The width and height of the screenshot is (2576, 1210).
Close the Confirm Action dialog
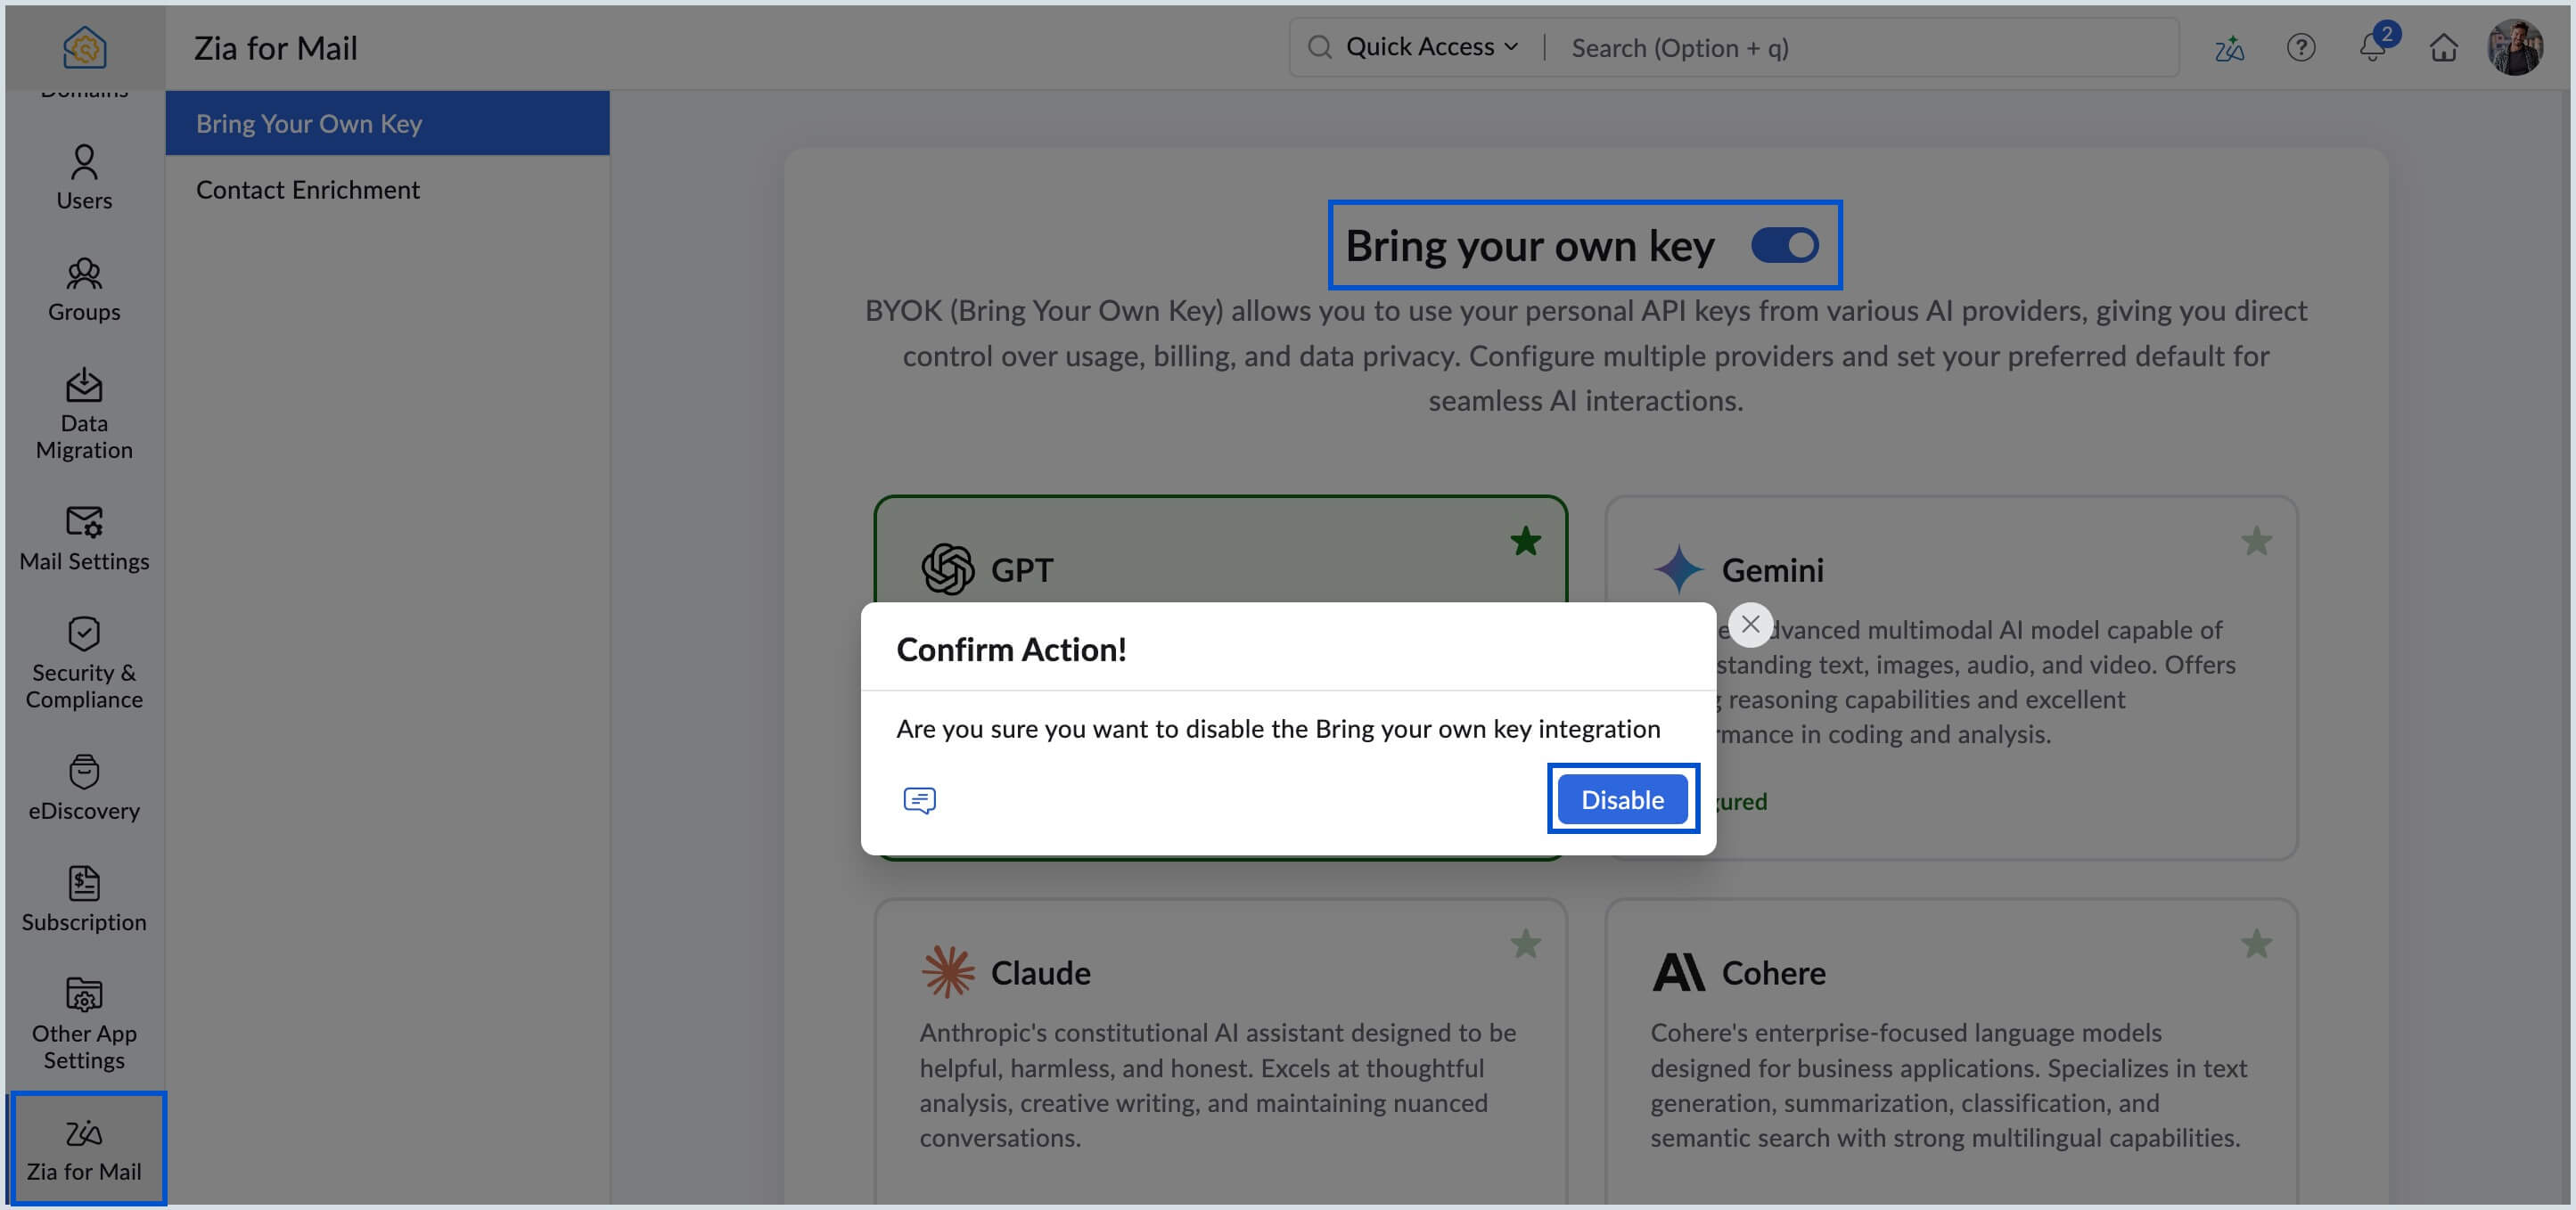tap(1749, 624)
